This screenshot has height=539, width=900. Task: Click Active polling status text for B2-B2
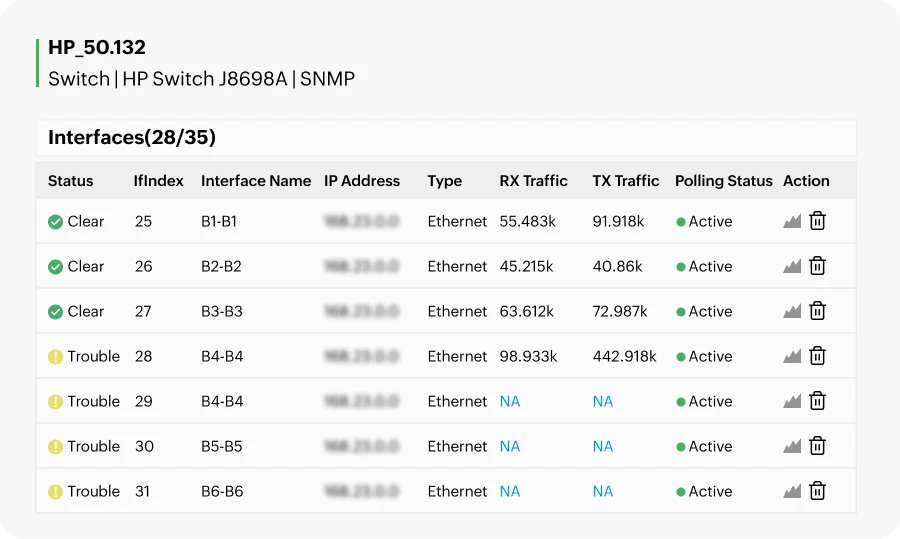(711, 266)
